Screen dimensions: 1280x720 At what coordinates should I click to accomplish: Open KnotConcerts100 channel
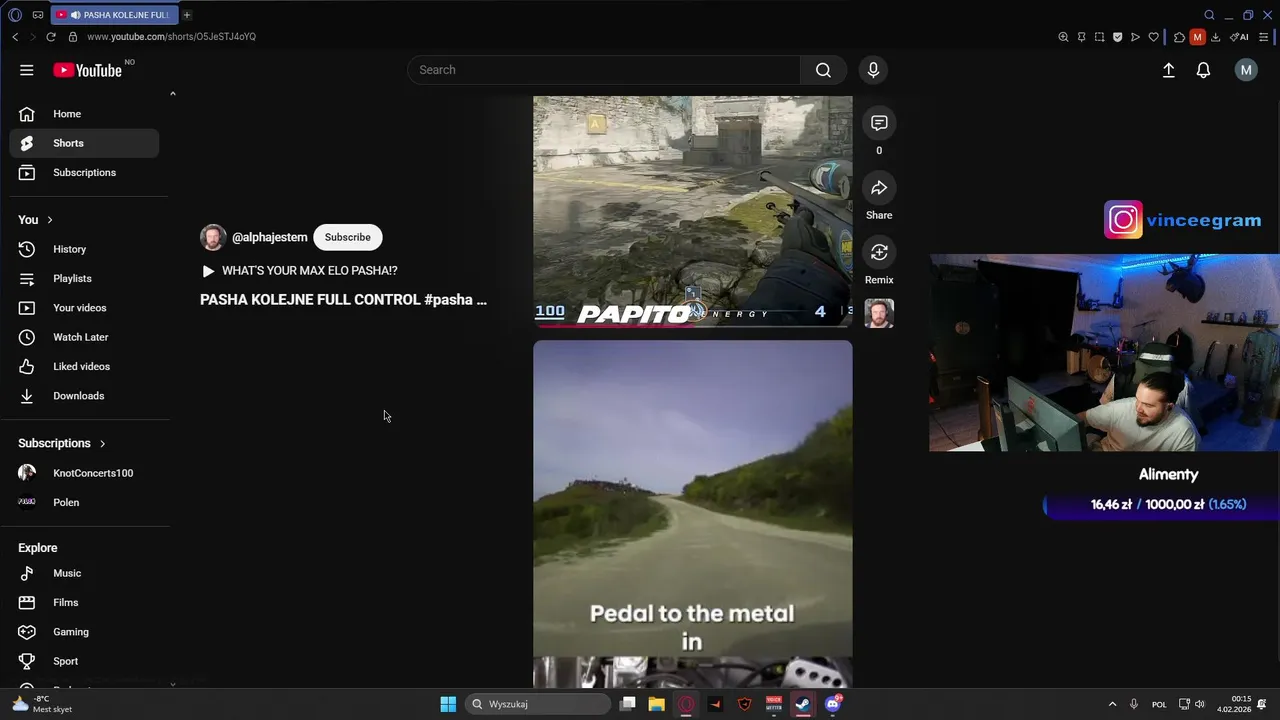coord(84,473)
